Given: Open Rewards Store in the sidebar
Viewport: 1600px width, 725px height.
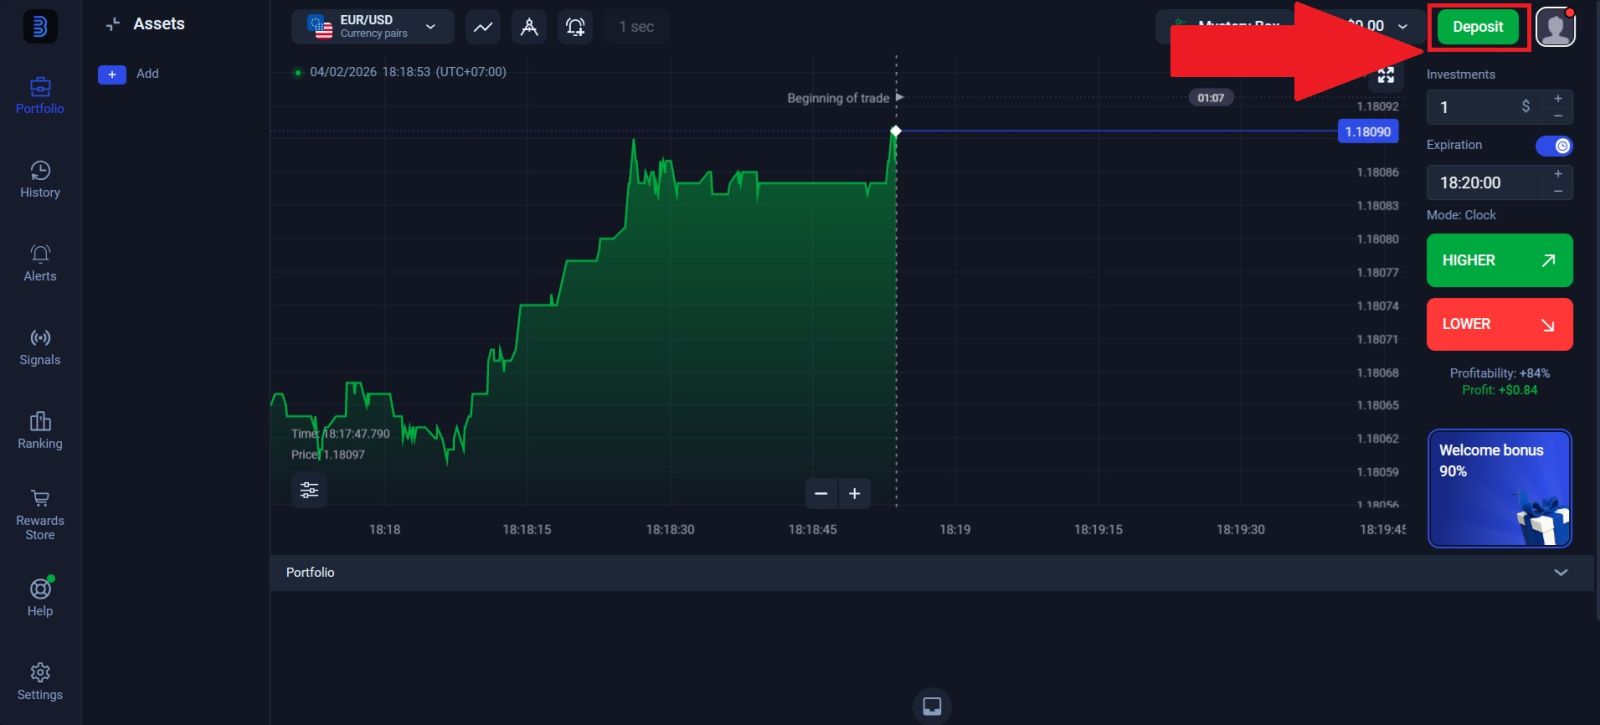Looking at the screenshot, I should (x=40, y=514).
